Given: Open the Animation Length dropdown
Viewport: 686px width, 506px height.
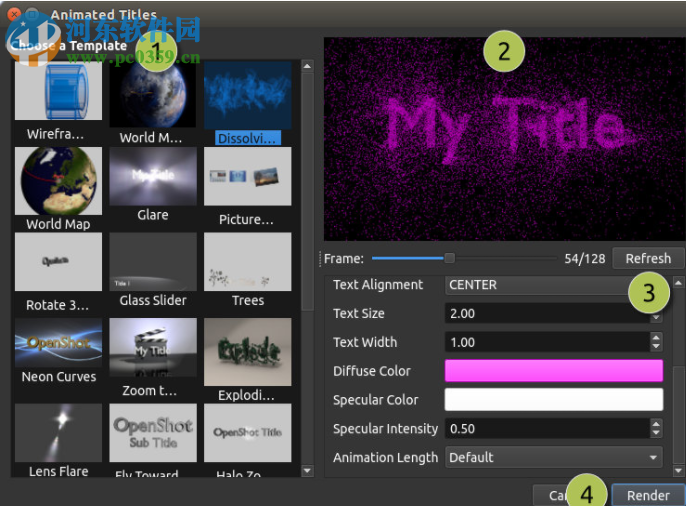Looking at the screenshot, I should tap(553, 457).
